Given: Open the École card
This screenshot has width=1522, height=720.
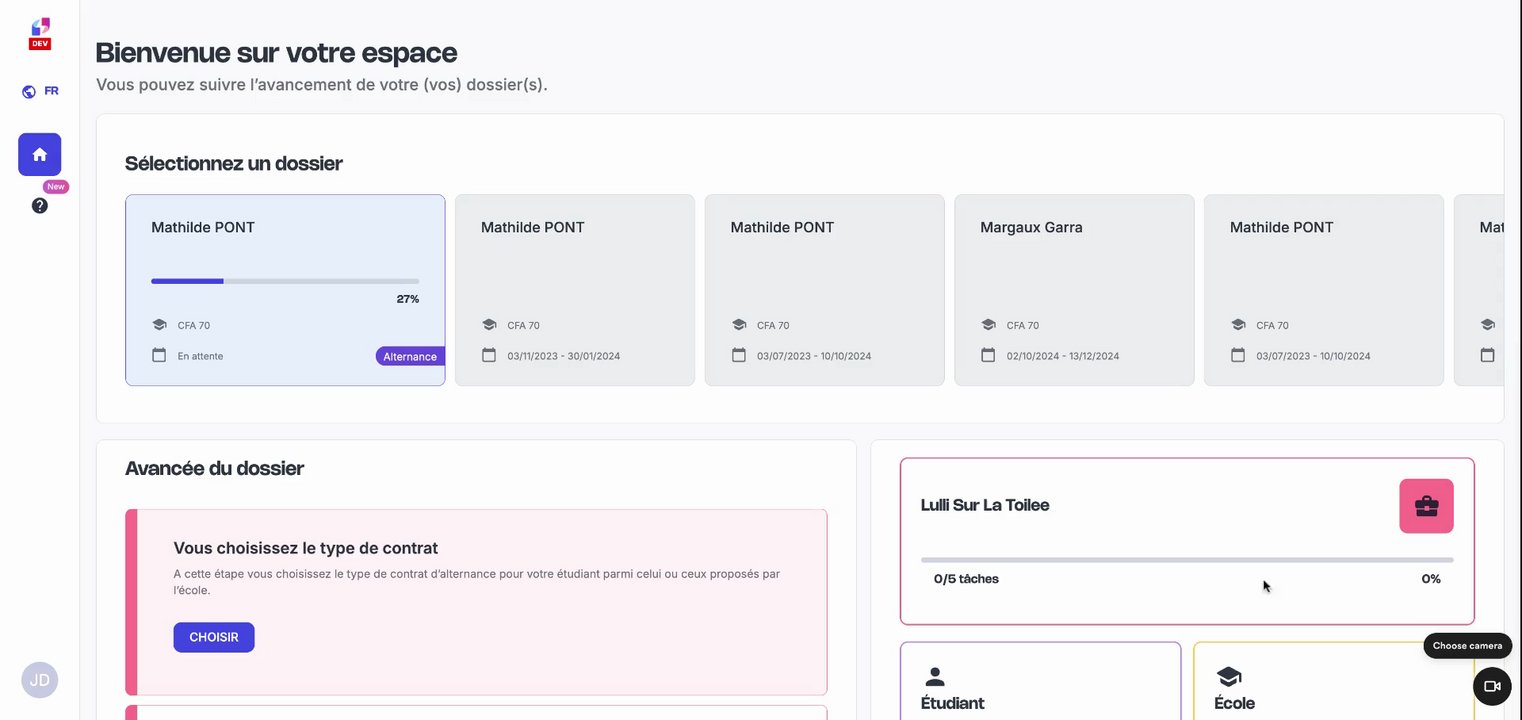Looking at the screenshot, I should click(1334, 681).
